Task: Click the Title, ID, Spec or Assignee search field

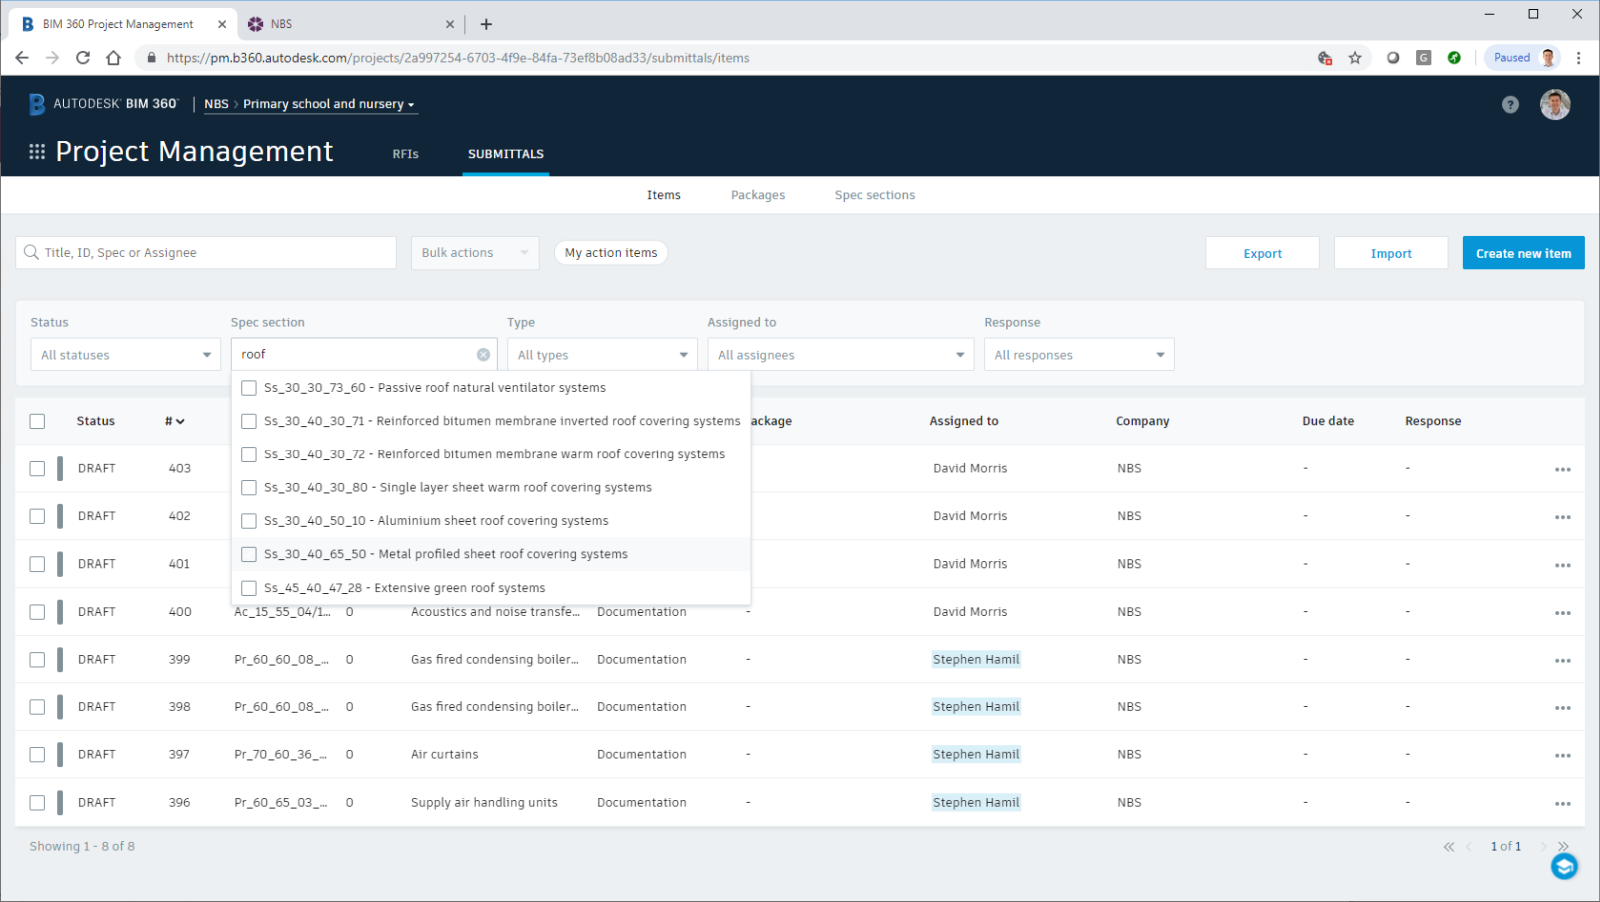Action: coord(206,253)
